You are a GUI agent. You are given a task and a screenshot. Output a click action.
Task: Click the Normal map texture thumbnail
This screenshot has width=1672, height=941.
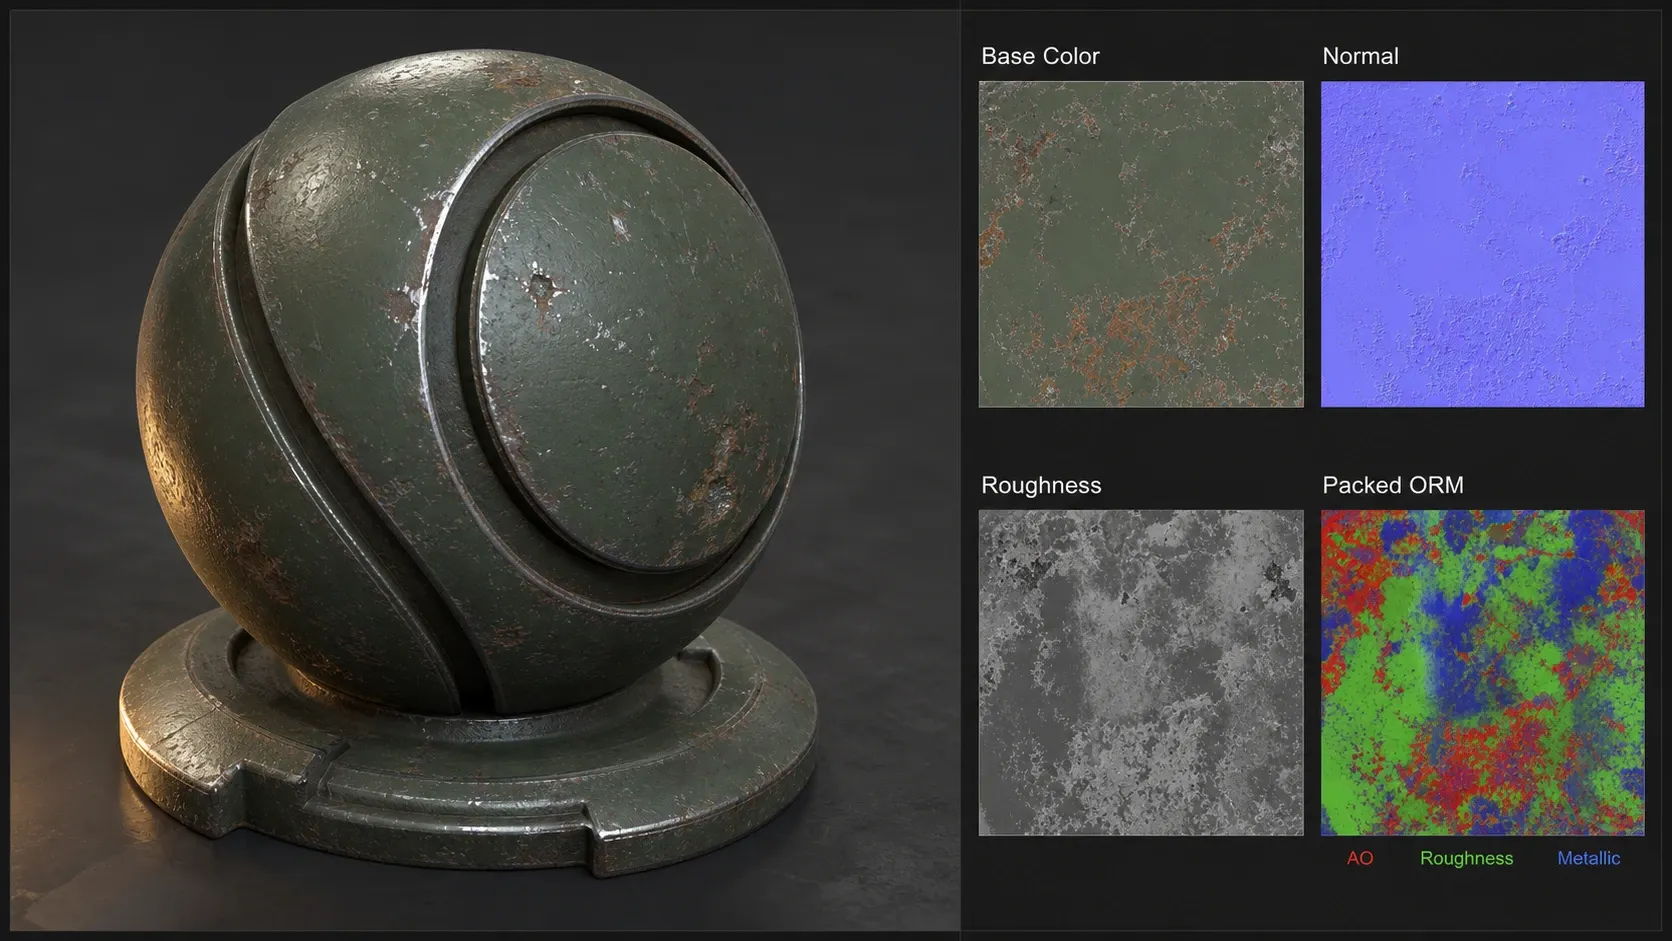click(1482, 244)
